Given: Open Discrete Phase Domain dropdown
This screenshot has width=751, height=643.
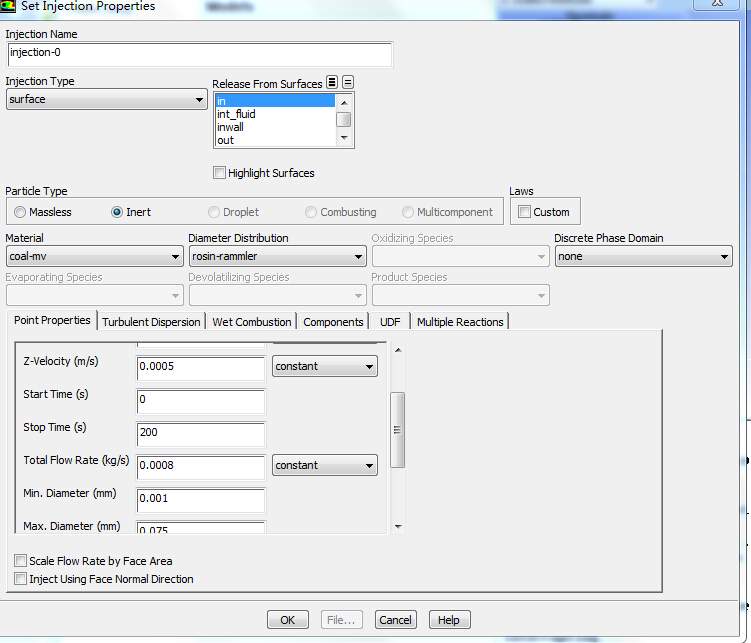Looking at the screenshot, I should [x=644, y=256].
